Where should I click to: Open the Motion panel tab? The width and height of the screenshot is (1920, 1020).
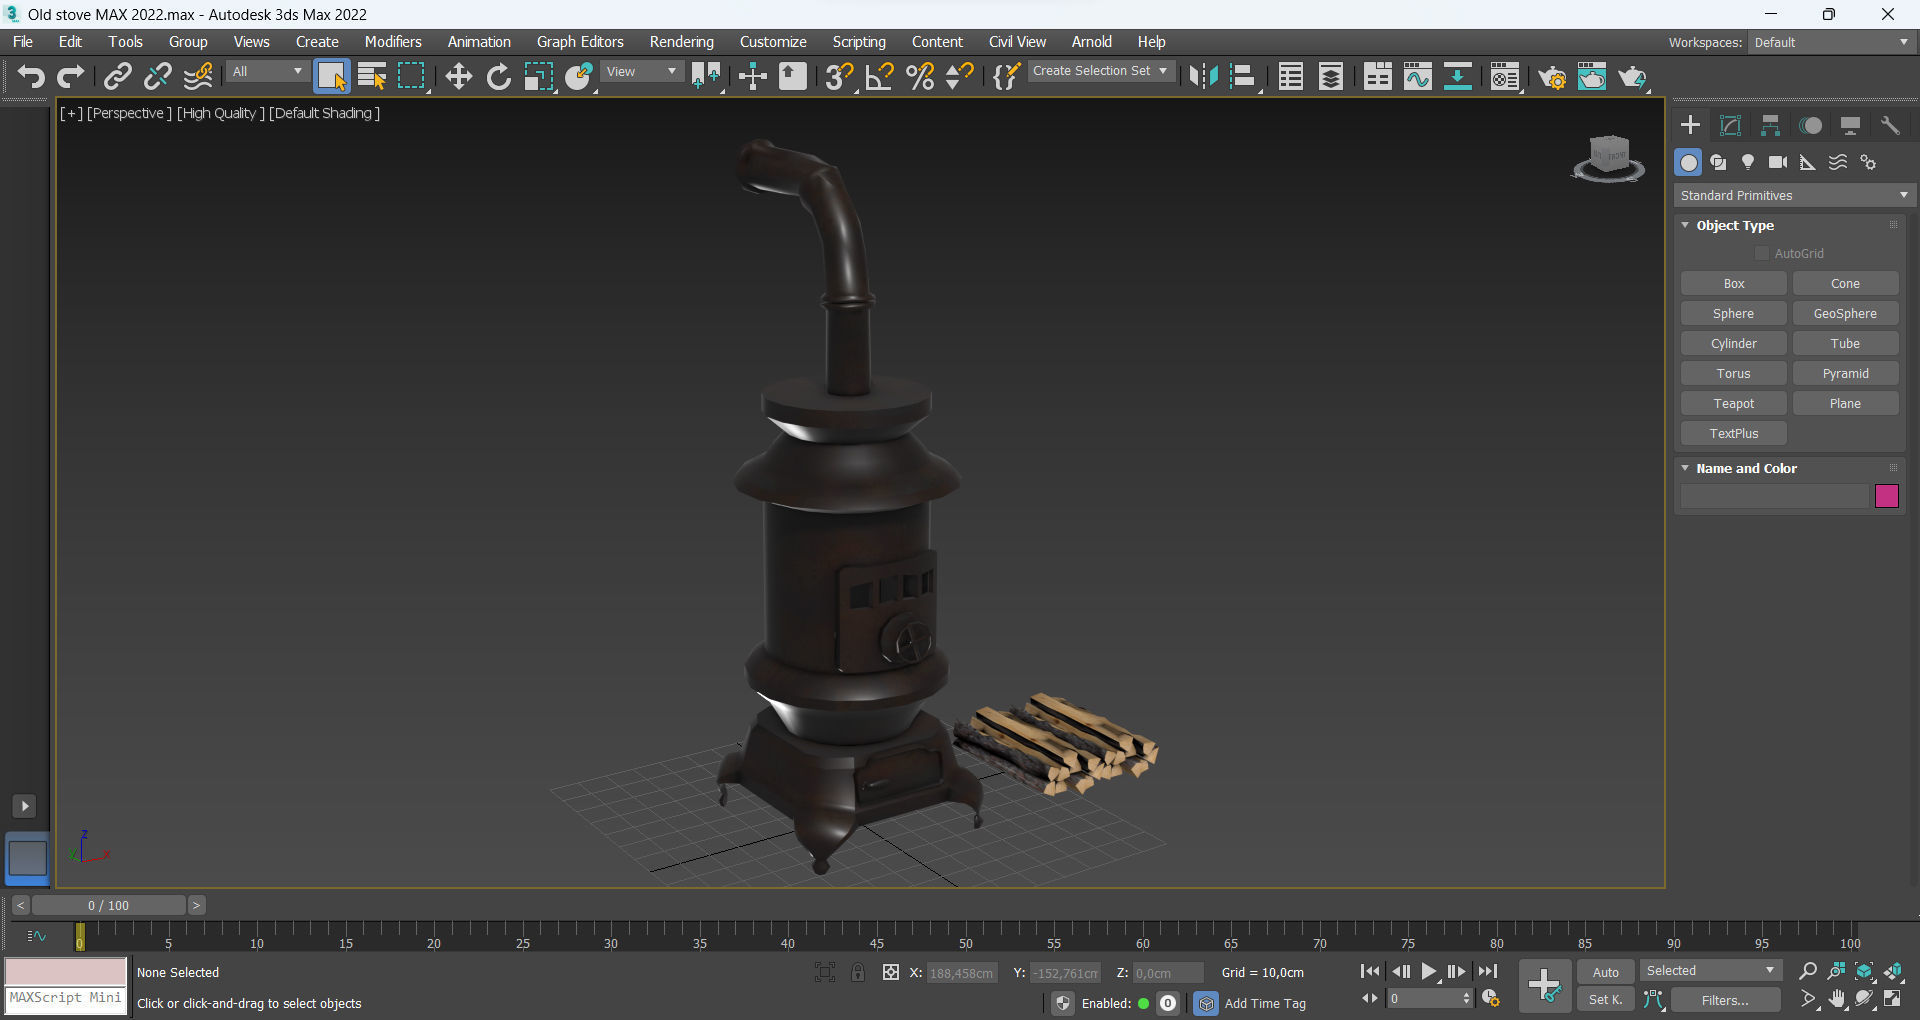click(1810, 125)
